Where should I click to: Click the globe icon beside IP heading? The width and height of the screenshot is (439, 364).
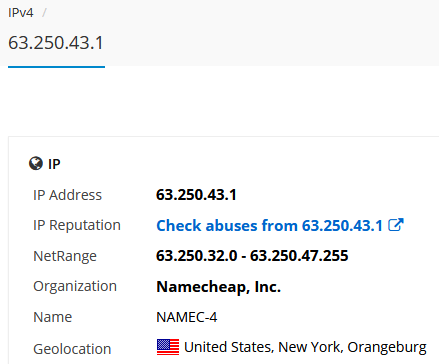[x=36, y=164]
